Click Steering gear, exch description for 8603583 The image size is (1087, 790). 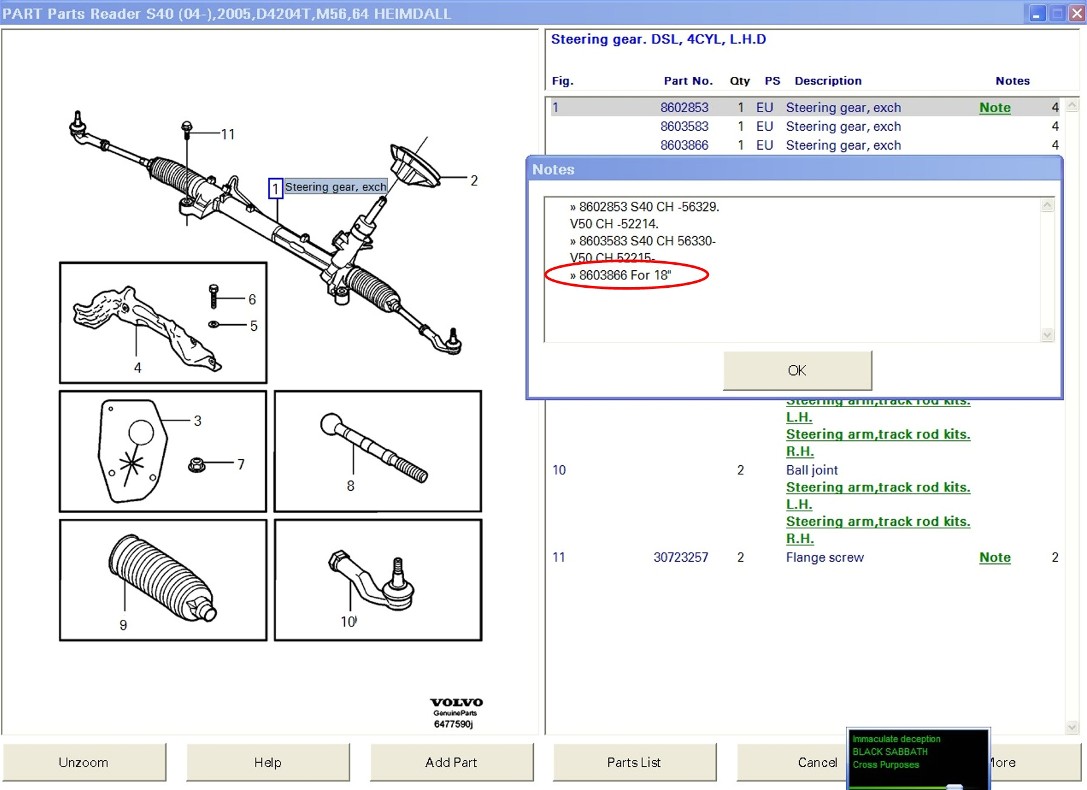pos(844,126)
